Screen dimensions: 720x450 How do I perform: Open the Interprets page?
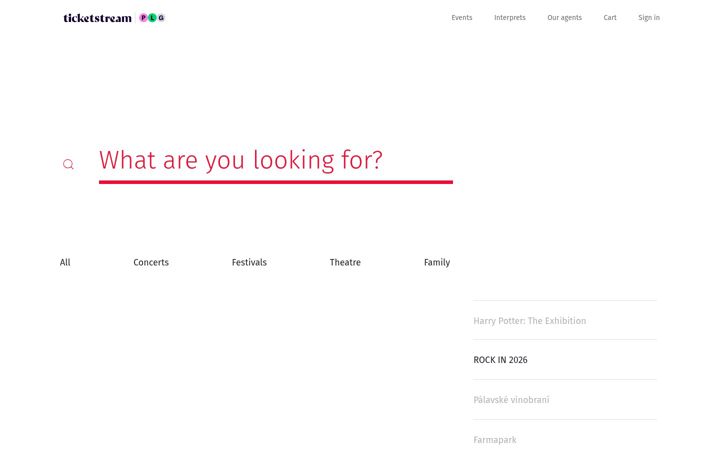(x=510, y=17)
